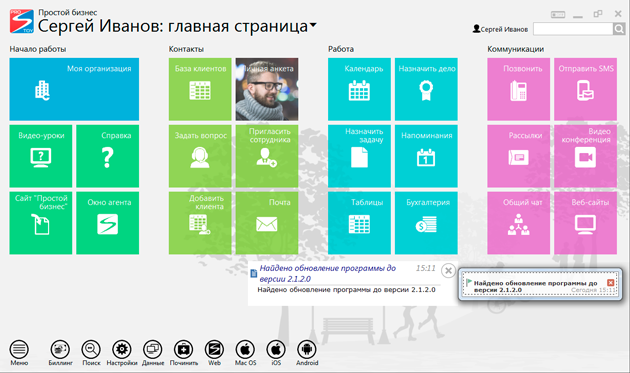The height and width of the screenshot is (373, 630).
Task: Click in the top search field
Action: (573, 29)
